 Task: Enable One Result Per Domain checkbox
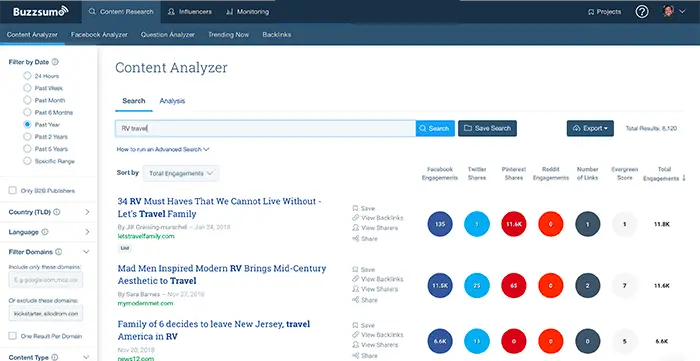[x=12, y=336]
